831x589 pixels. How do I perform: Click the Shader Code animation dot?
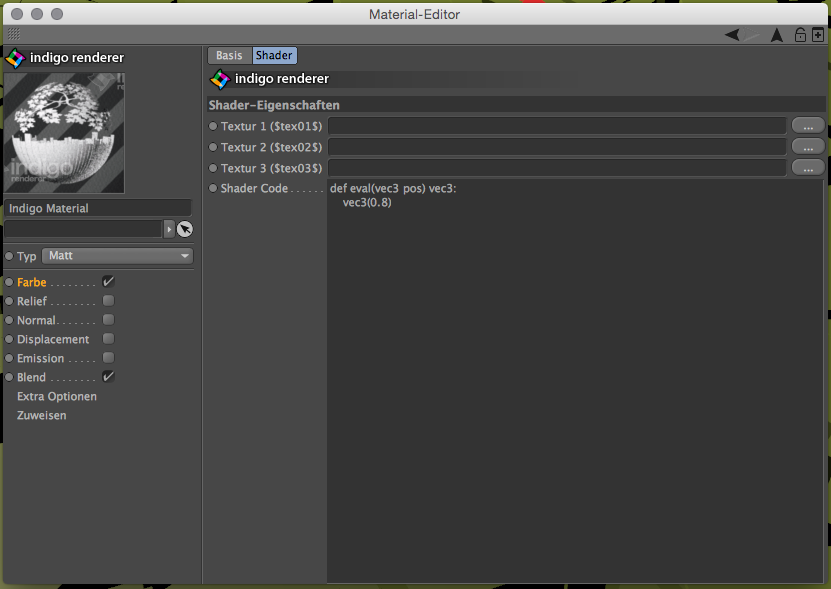coord(213,188)
